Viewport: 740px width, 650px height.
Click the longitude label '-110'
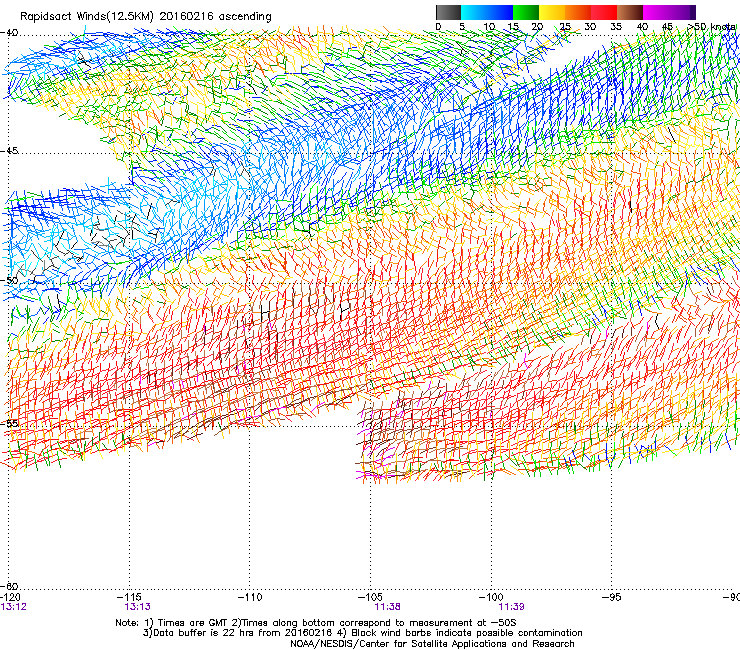pyautogui.click(x=250, y=598)
